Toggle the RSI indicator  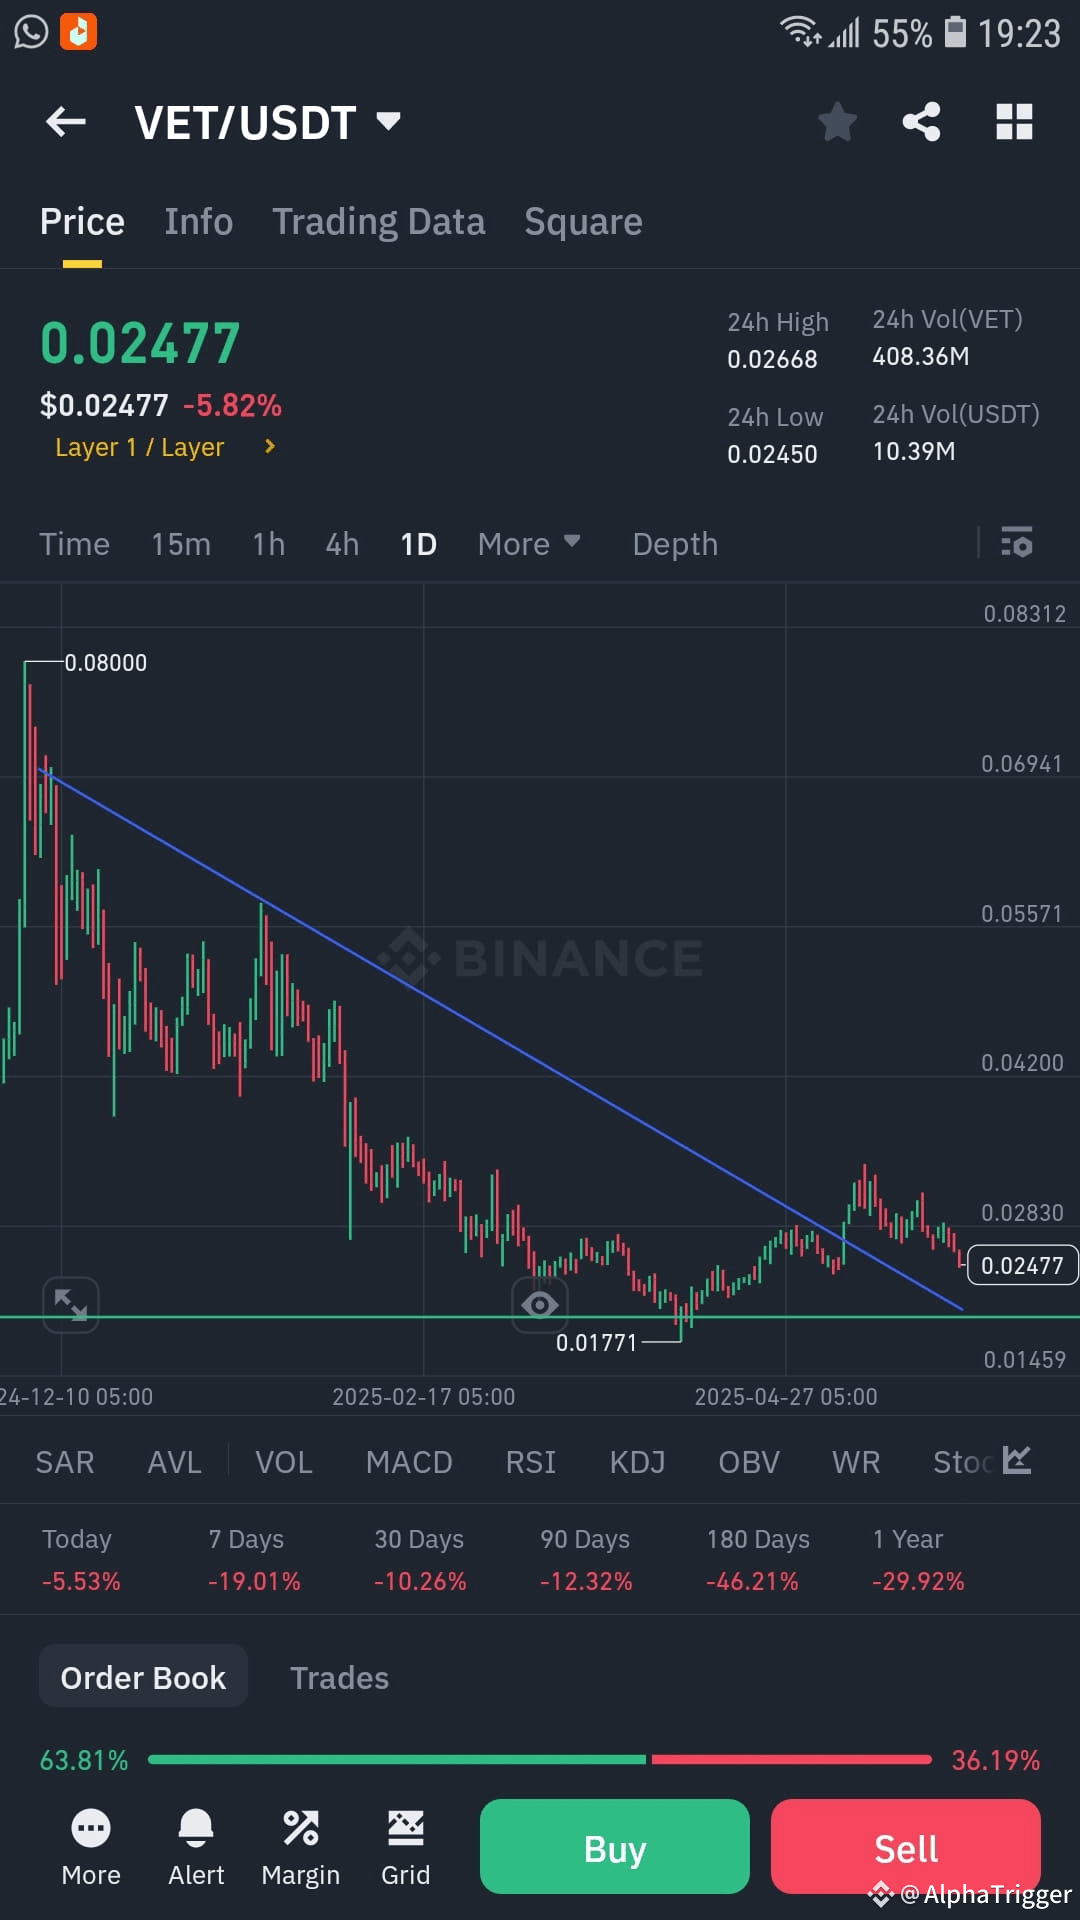click(x=530, y=1462)
